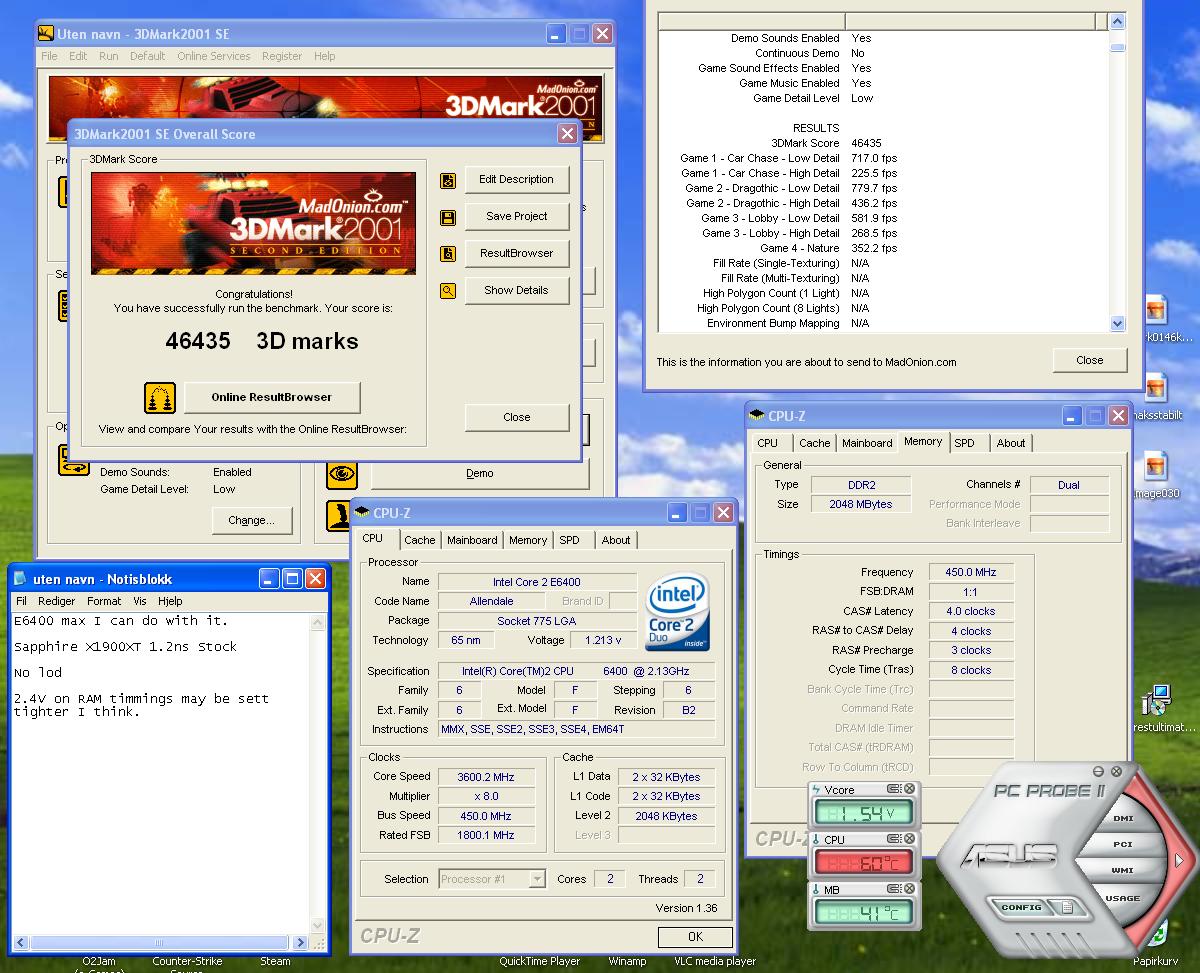
Task: Click the USAGE button on PC Probe II
Action: tap(1122, 898)
